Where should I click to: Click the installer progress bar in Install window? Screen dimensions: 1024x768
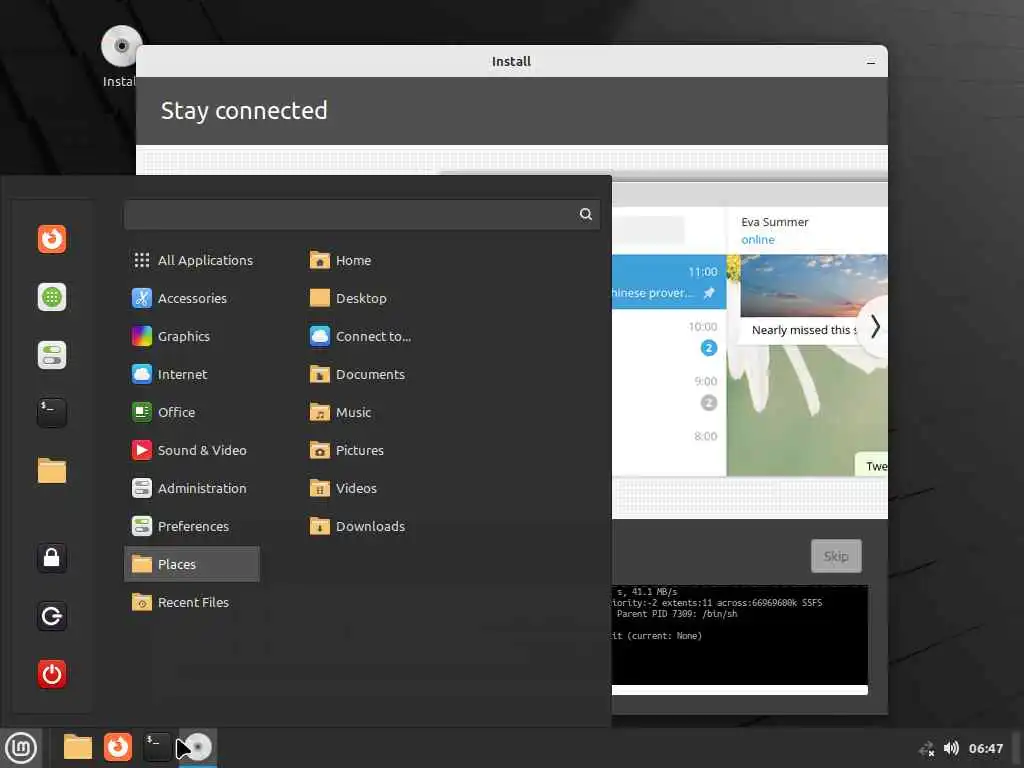739,690
